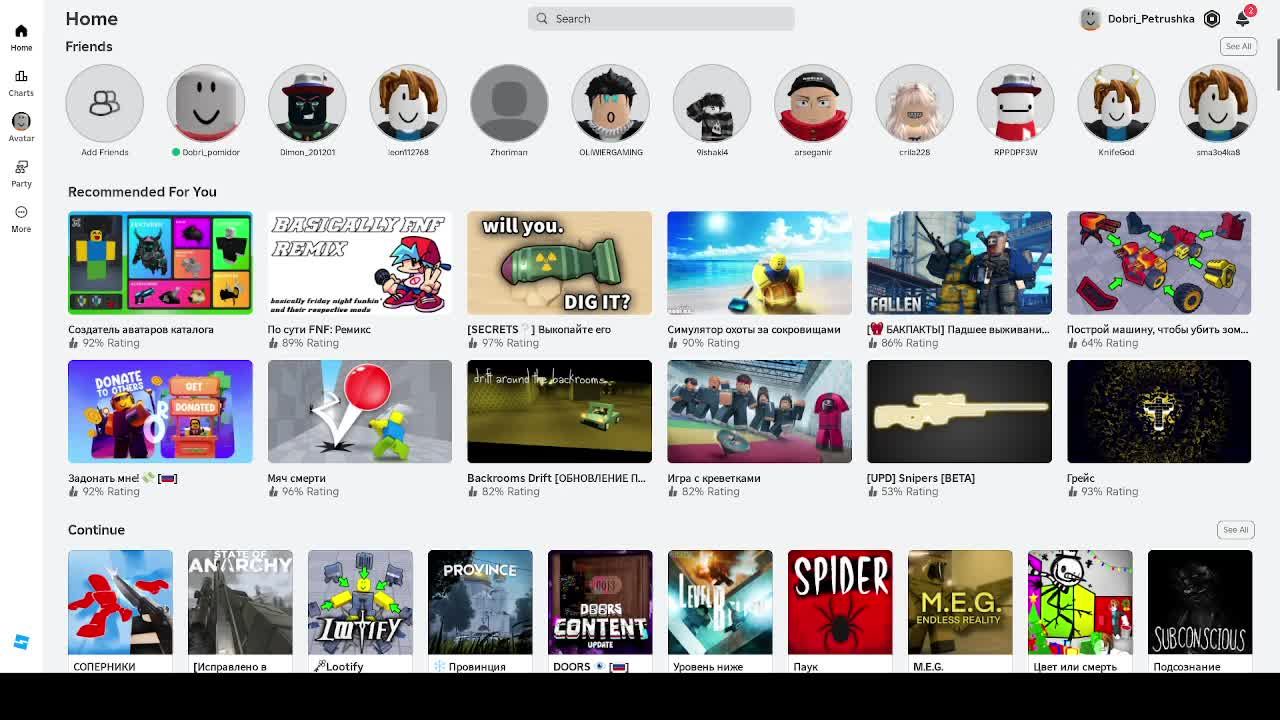Open the Создатель аватаров каталога game thumbnail
The image size is (1280, 720).
tap(160, 263)
